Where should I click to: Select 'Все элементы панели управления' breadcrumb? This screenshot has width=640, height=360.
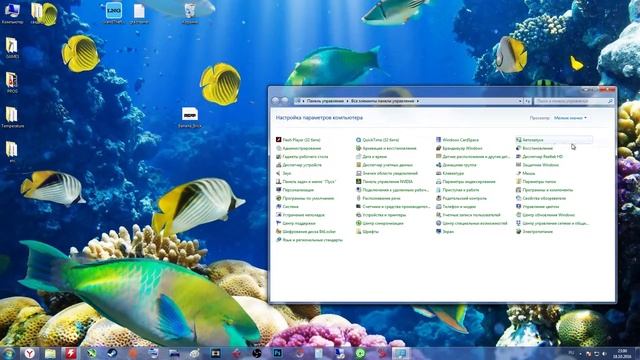click(382, 101)
